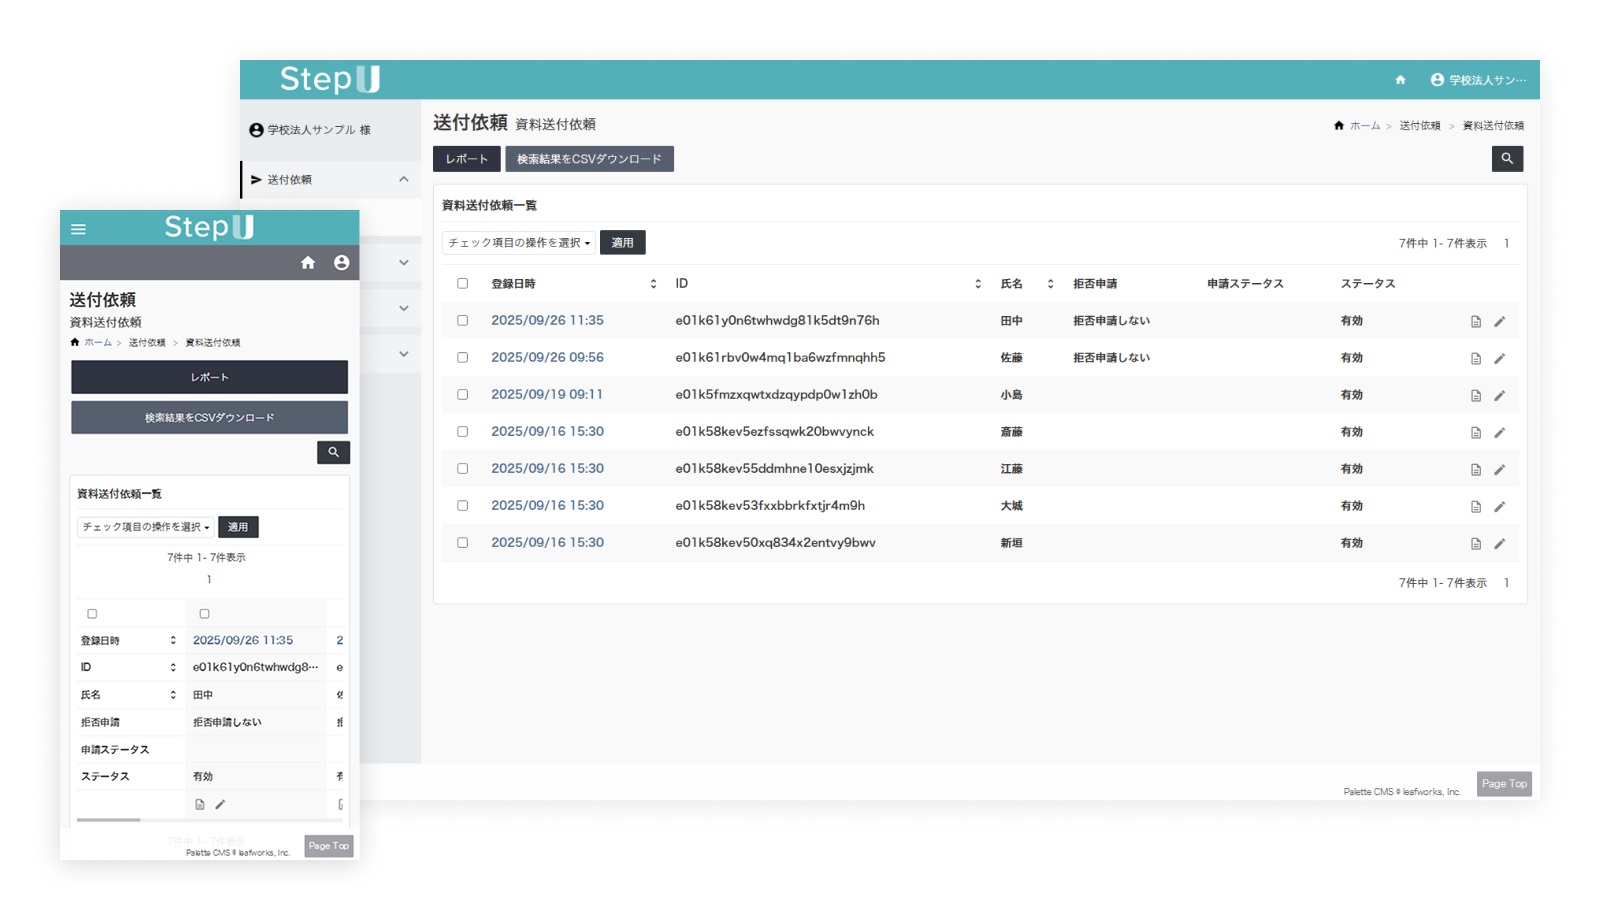This screenshot has height=920, width=1600.
Task: Tick the checkbox for the 2025/09/19 09:11 row
Action: point(462,395)
